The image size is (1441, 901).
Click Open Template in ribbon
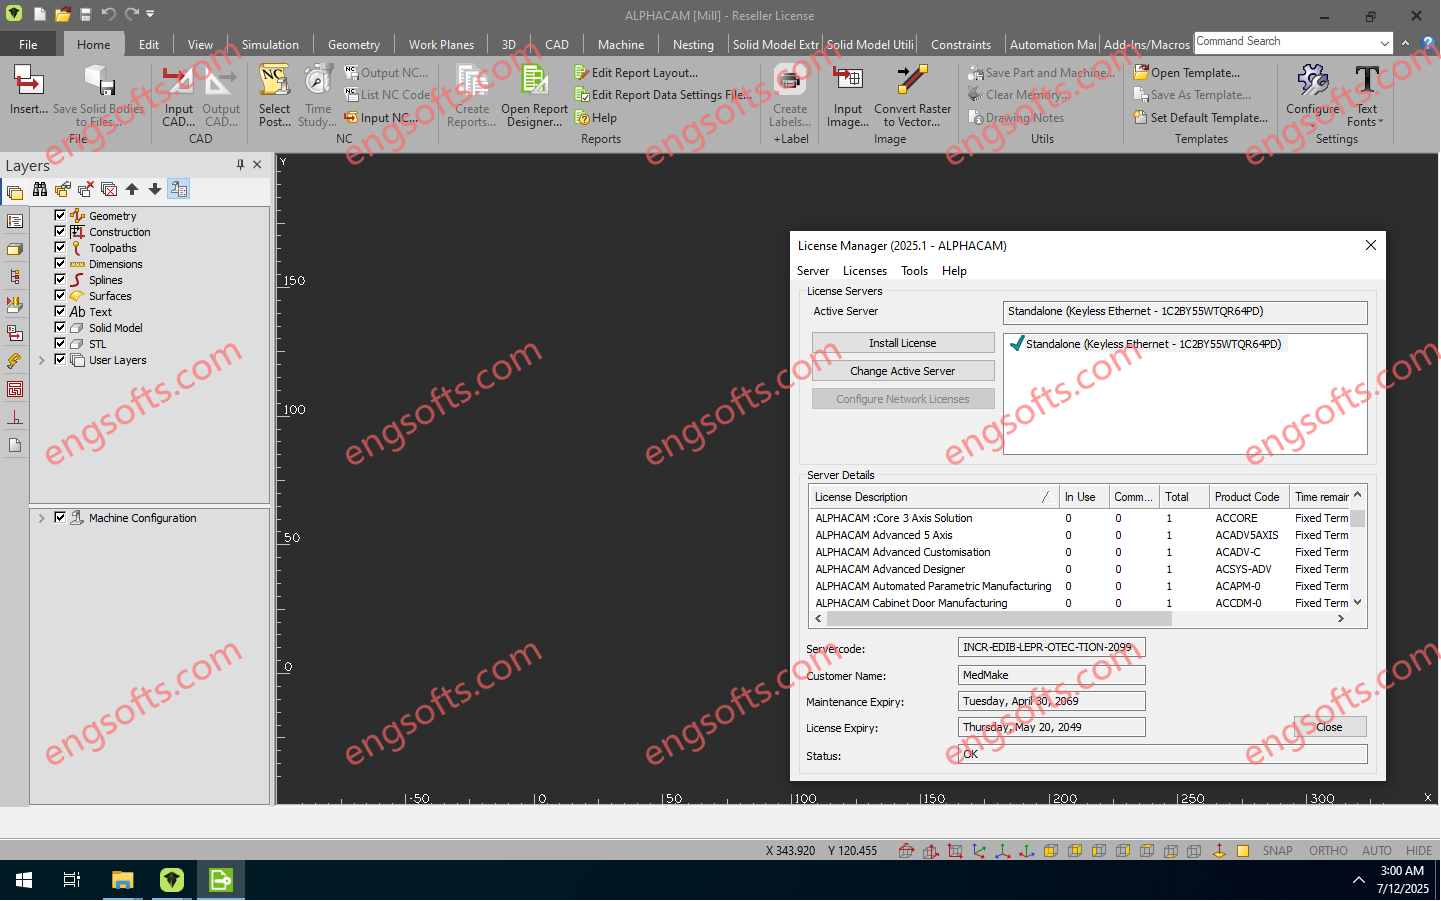(x=1187, y=73)
